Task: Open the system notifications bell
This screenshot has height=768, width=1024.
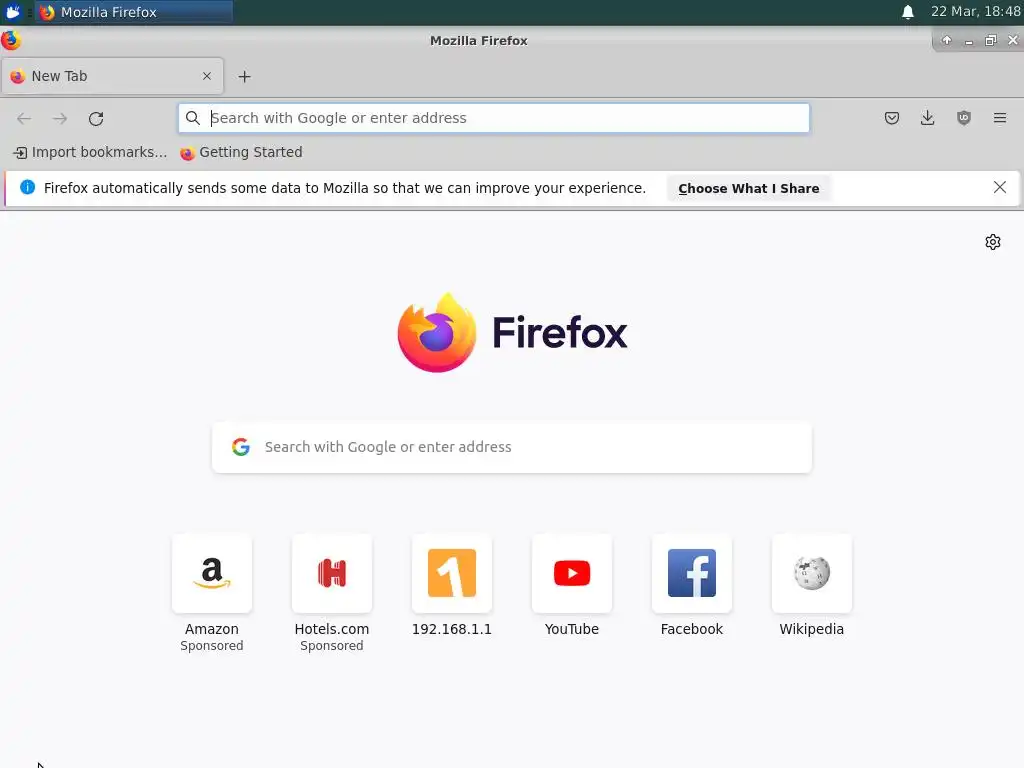Action: (x=908, y=12)
